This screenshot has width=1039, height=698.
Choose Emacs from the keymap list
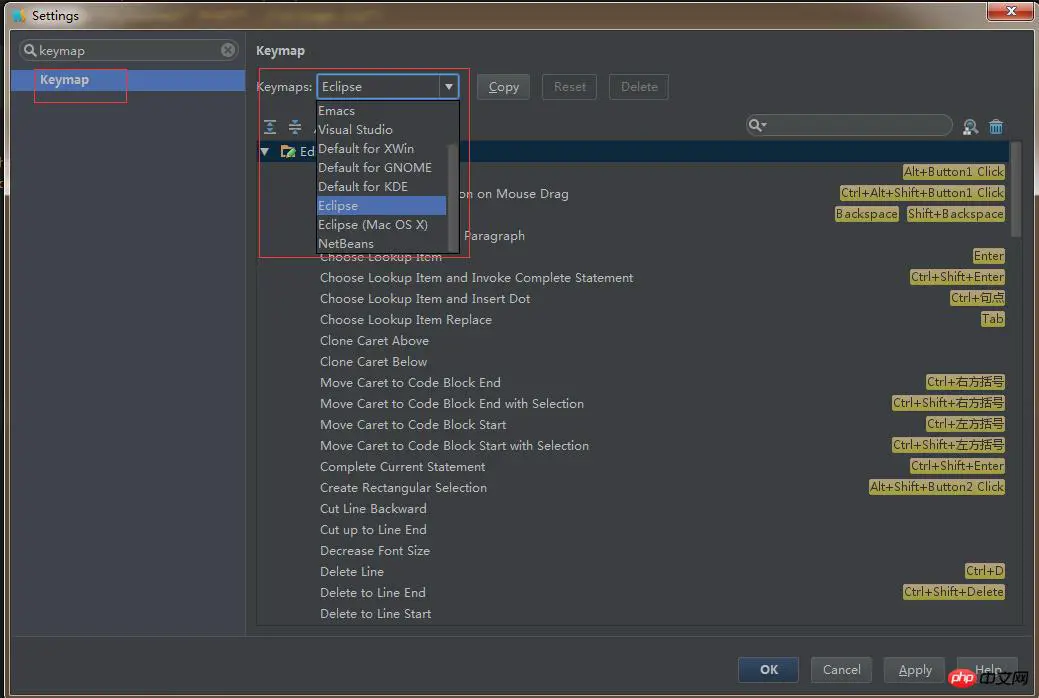tap(382, 111)
